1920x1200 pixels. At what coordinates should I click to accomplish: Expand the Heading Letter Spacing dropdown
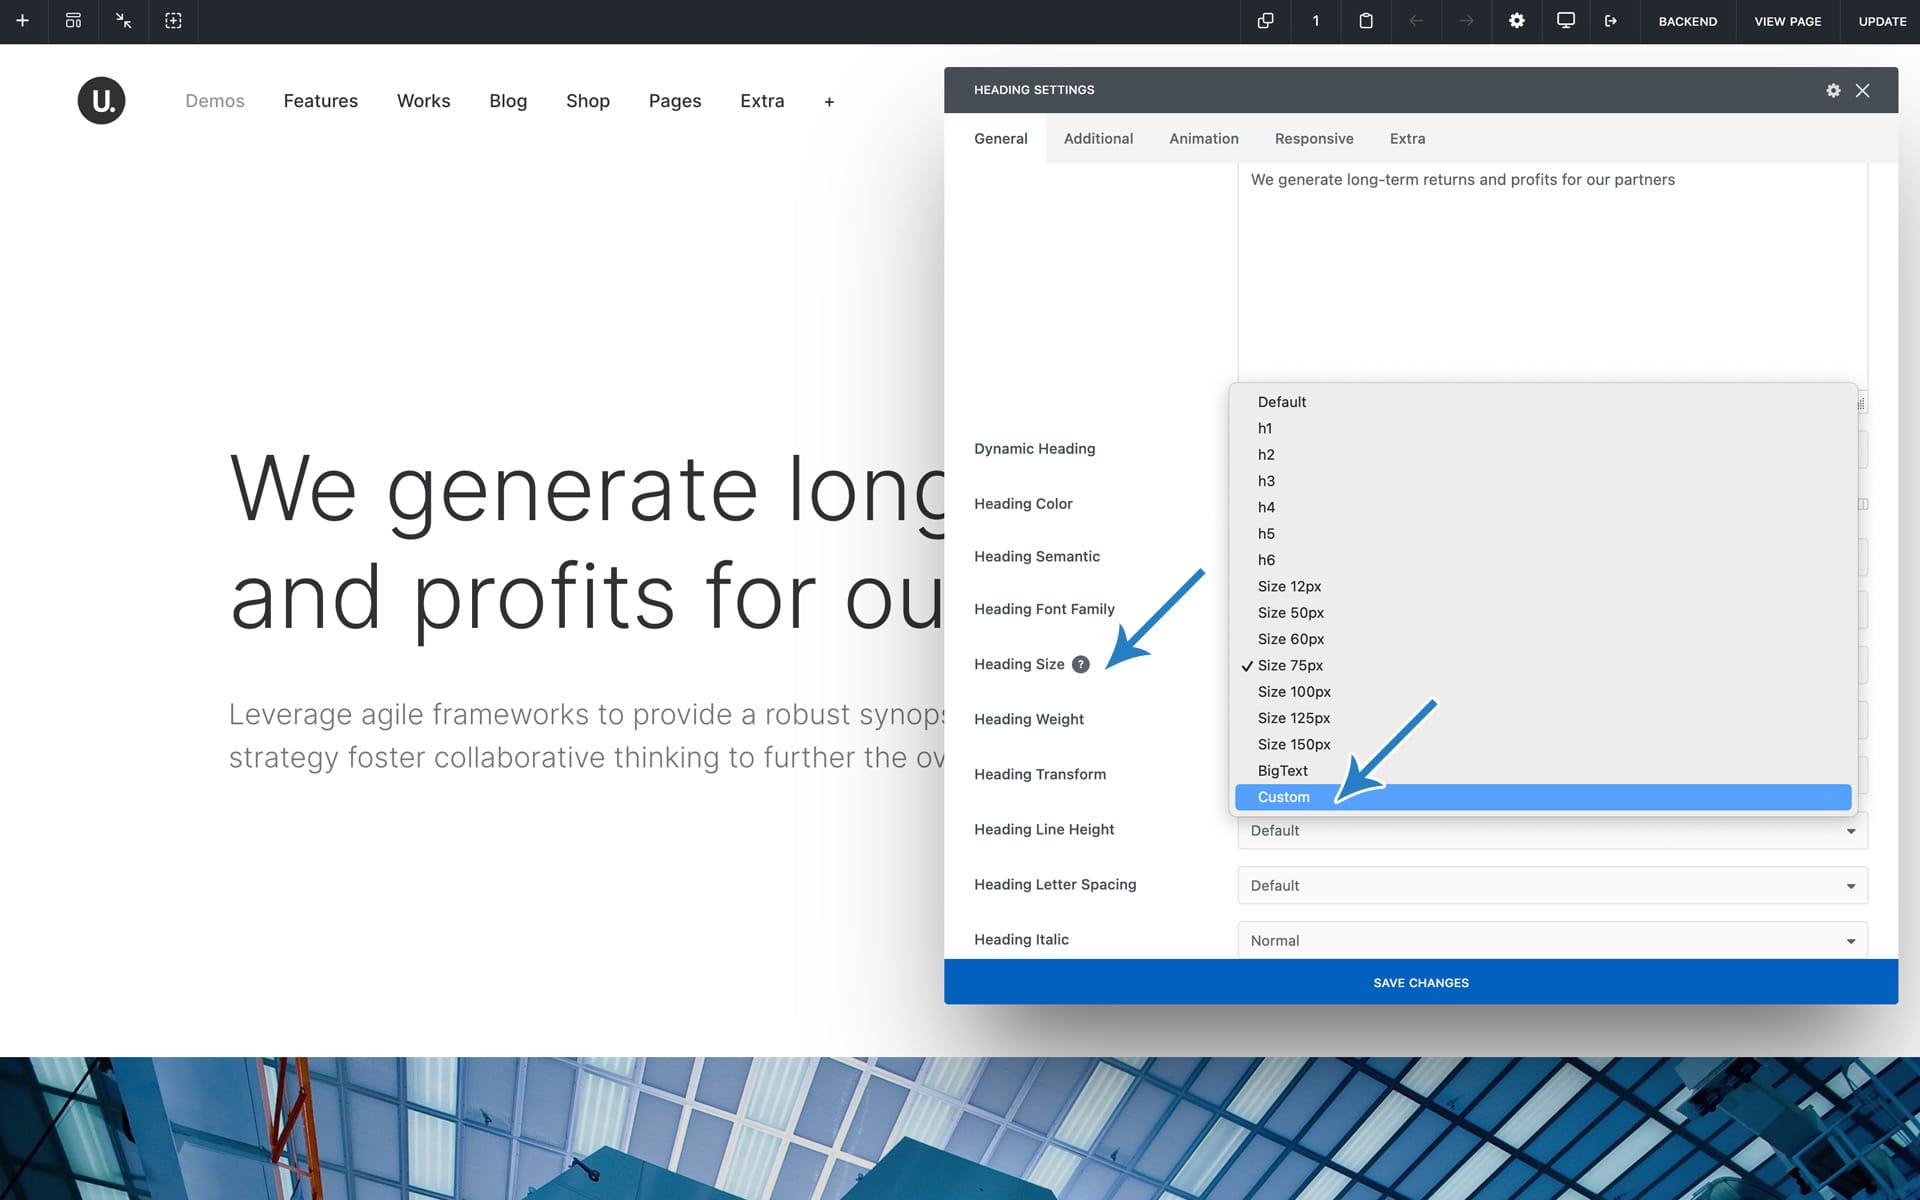(1551, 886)
